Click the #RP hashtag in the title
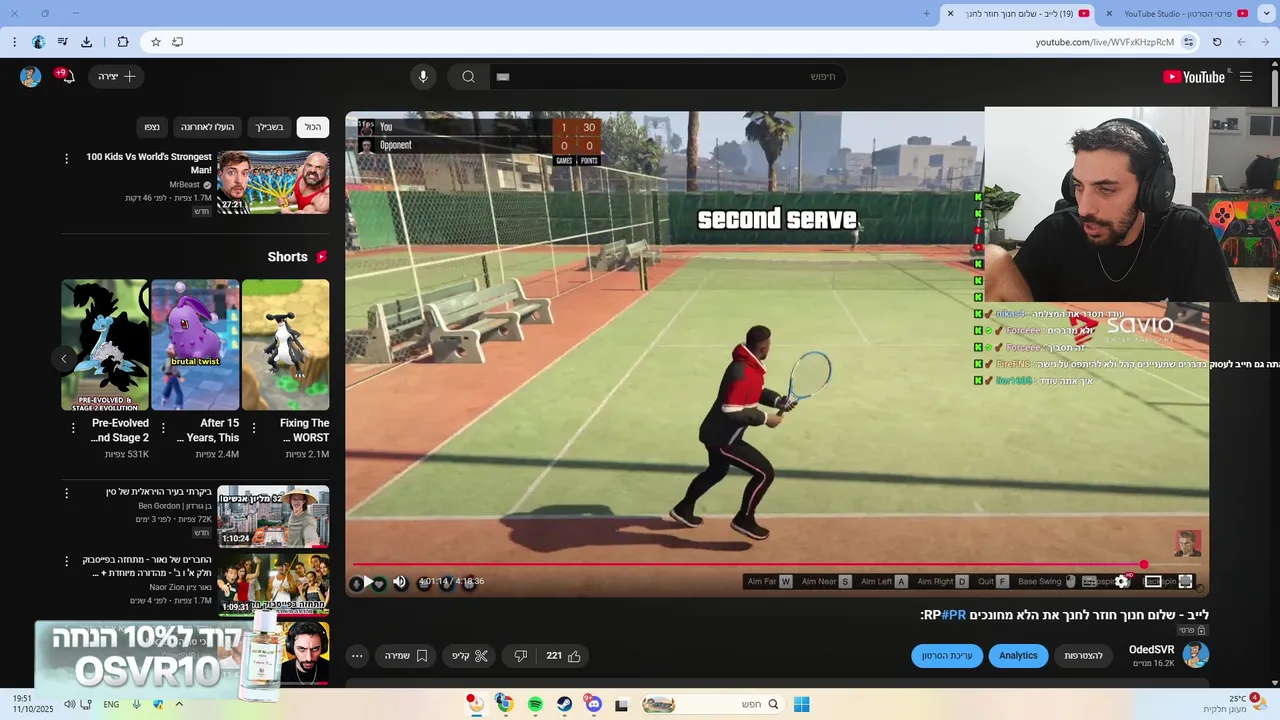1280x720 pixels. (954, 615)
